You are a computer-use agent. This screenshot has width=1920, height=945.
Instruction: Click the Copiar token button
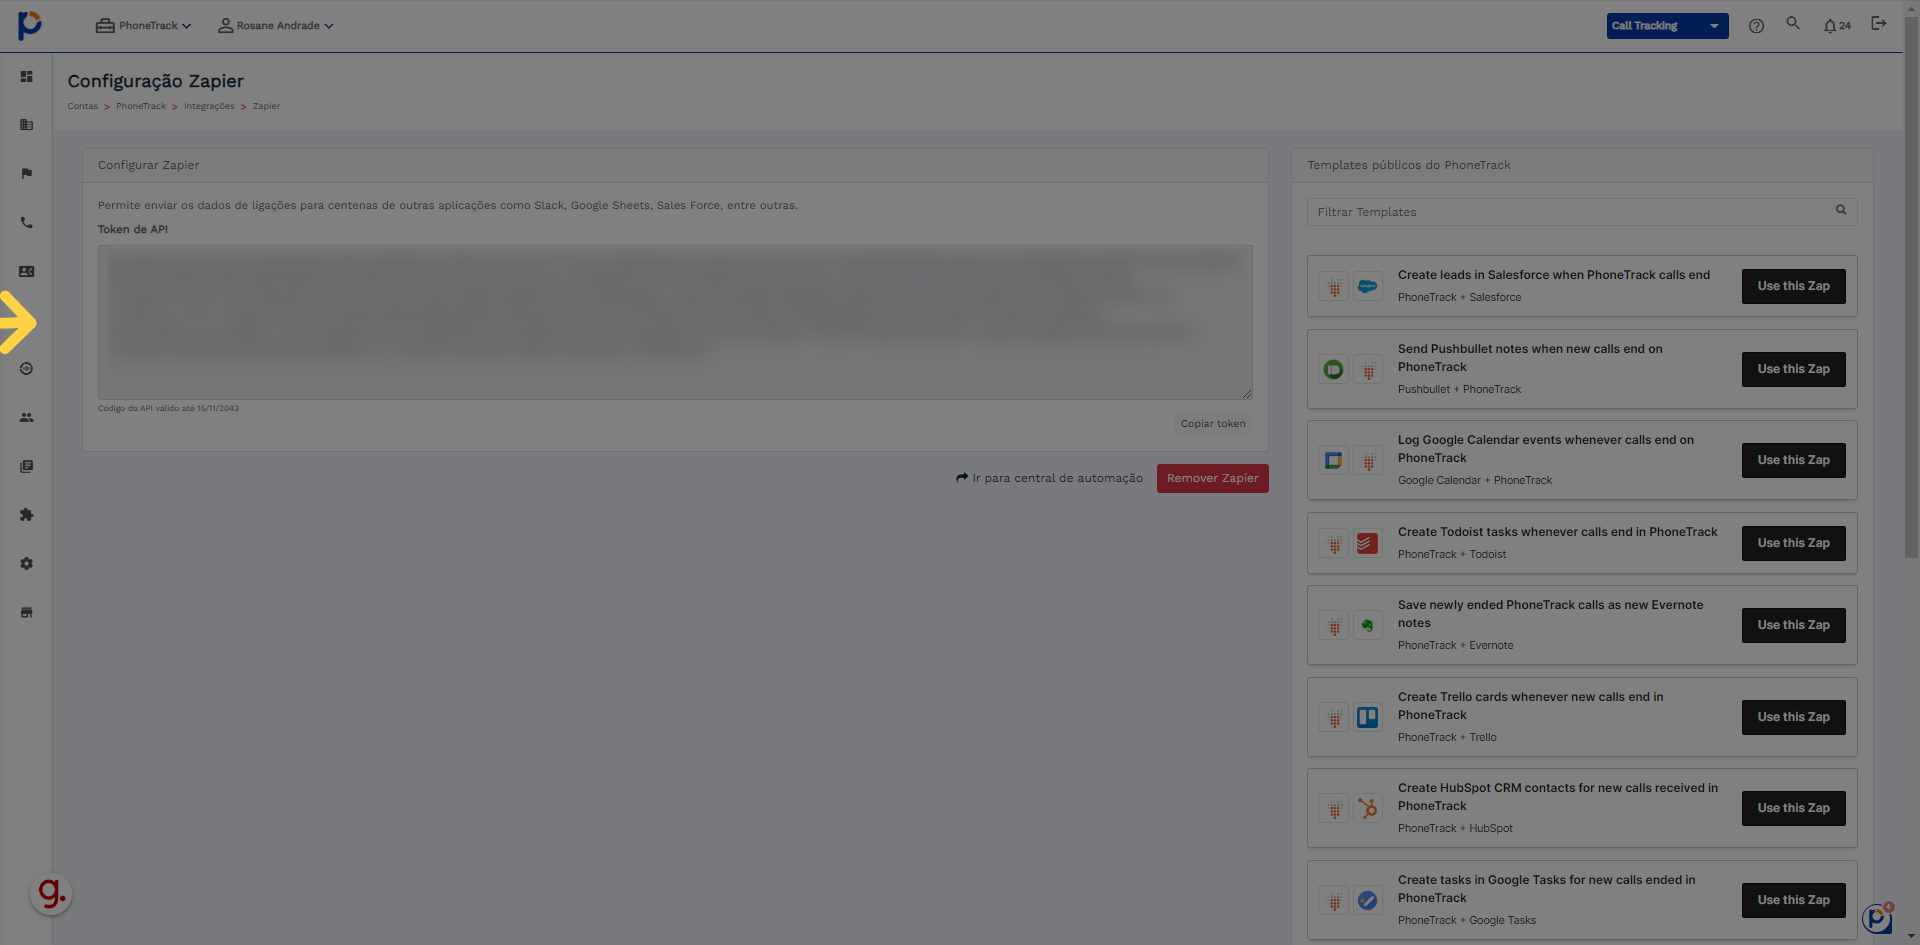pyautogui.click(x=1213, y=424)
